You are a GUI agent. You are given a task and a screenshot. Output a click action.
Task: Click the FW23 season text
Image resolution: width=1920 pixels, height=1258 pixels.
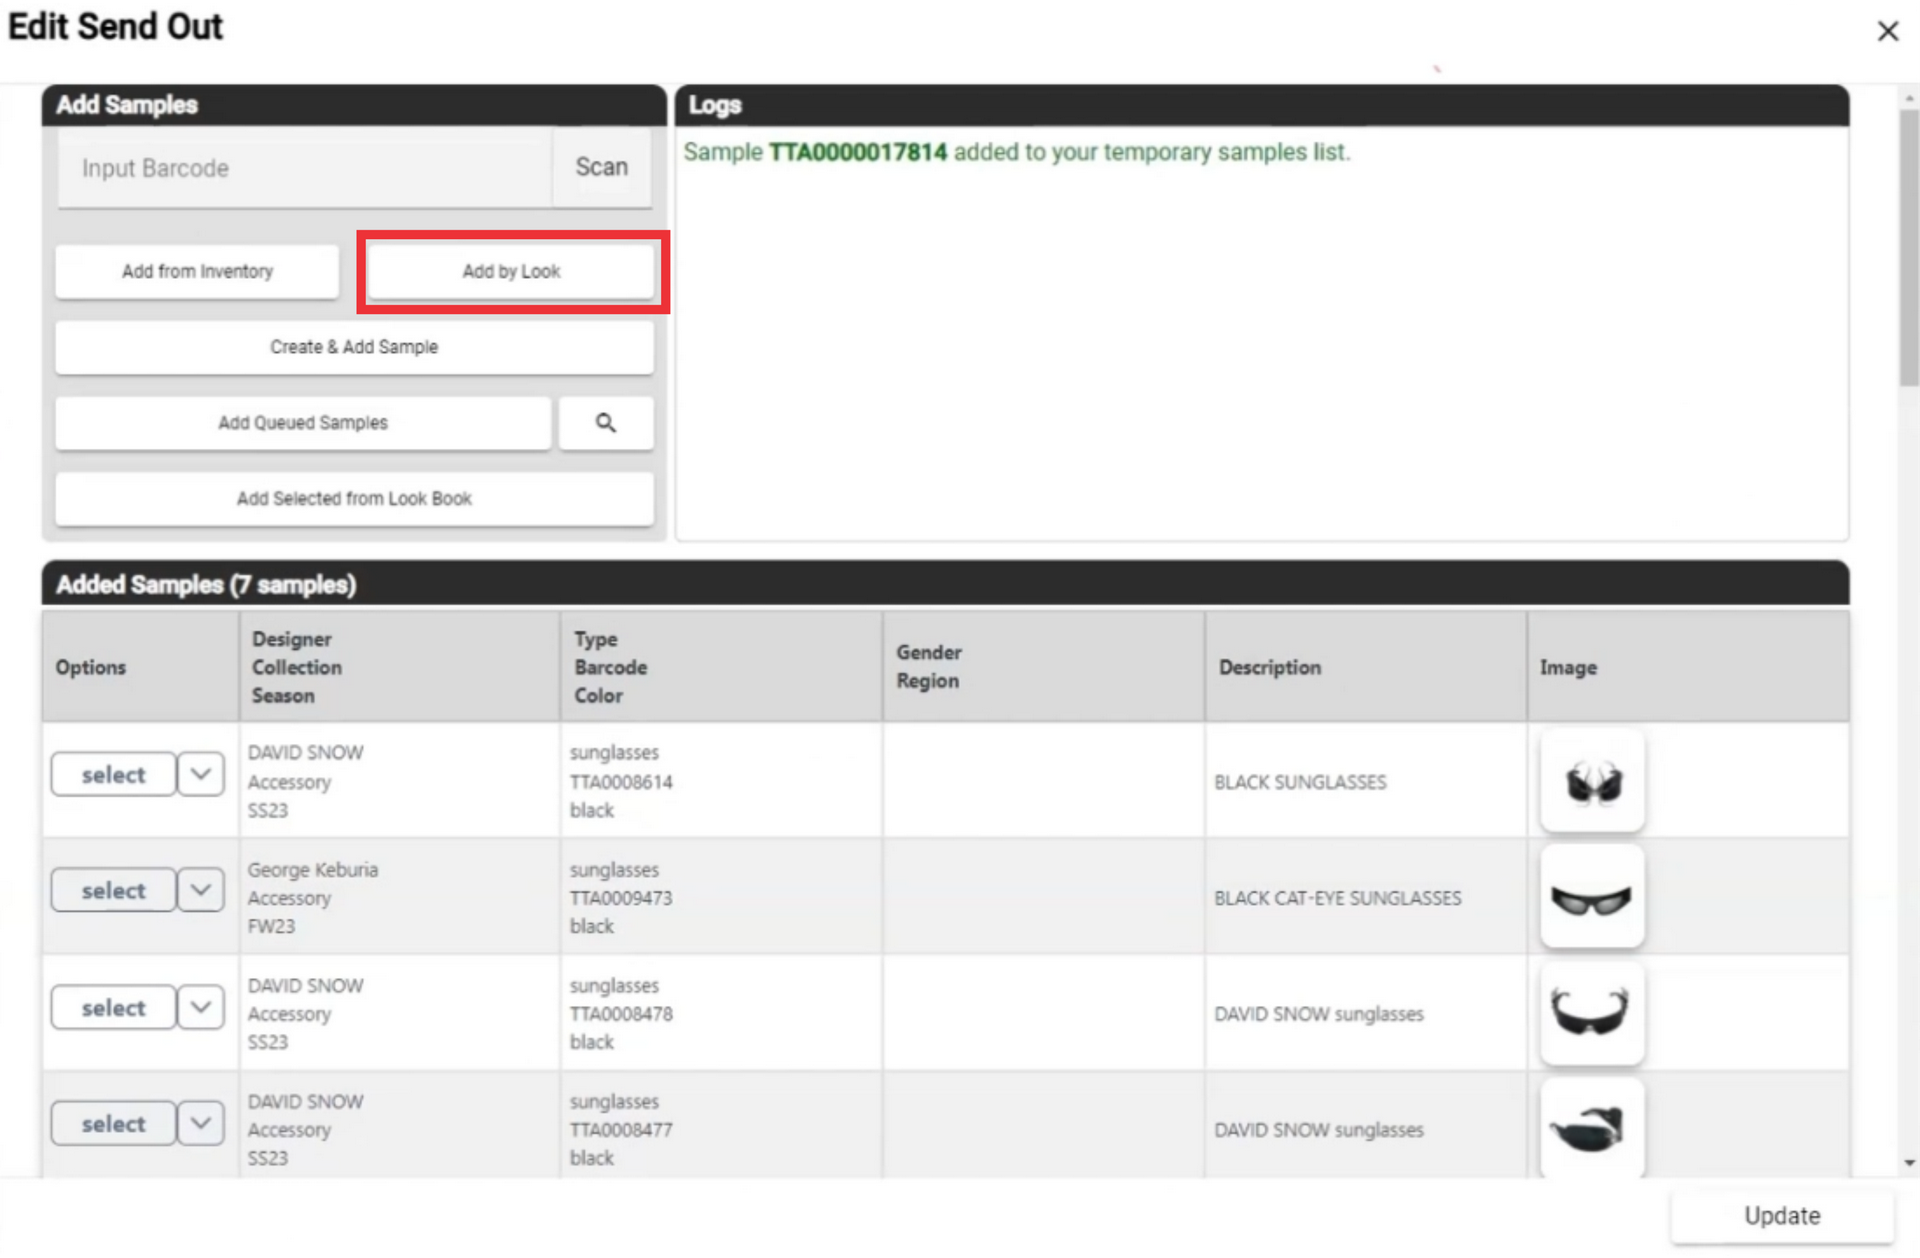coord(271,926)
